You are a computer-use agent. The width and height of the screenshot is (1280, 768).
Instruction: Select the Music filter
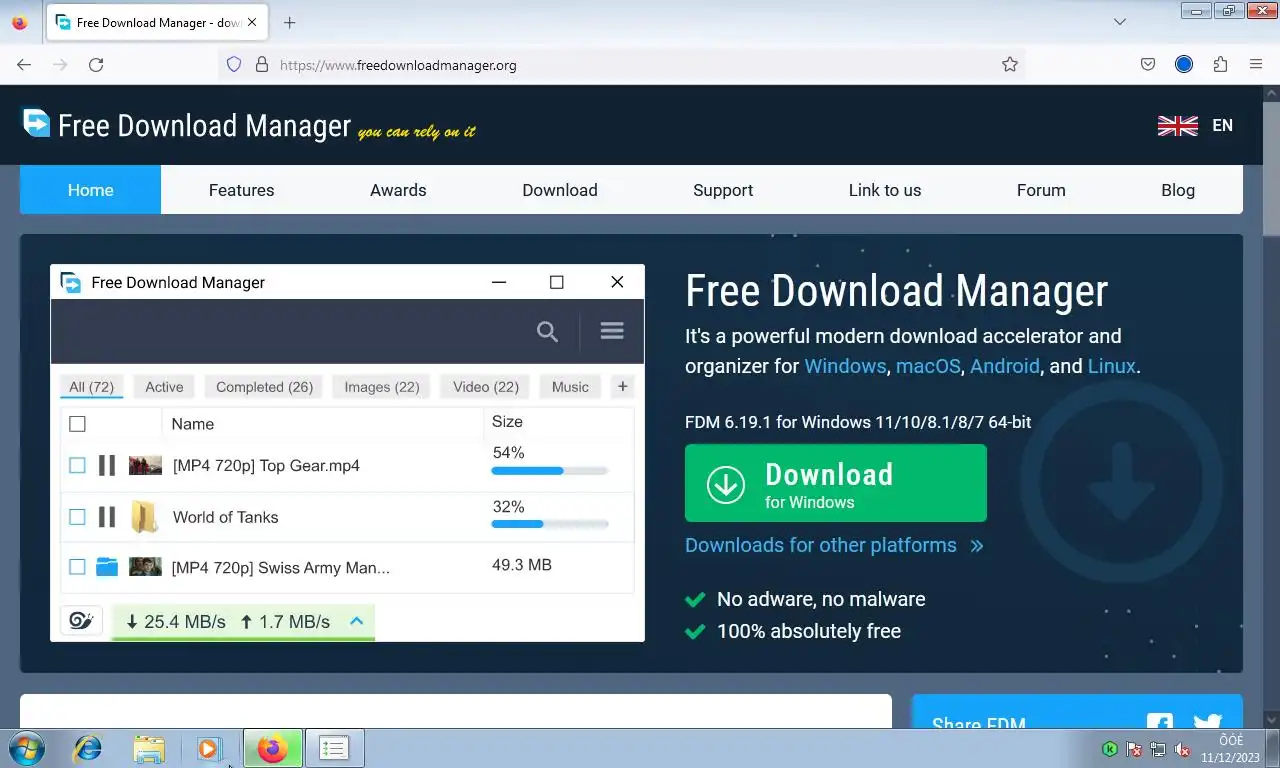click(570, 387)
